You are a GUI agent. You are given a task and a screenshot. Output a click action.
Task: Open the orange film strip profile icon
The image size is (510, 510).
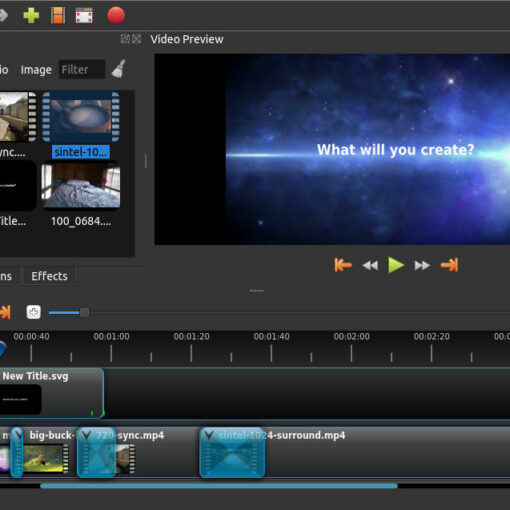tap(58, 15)
